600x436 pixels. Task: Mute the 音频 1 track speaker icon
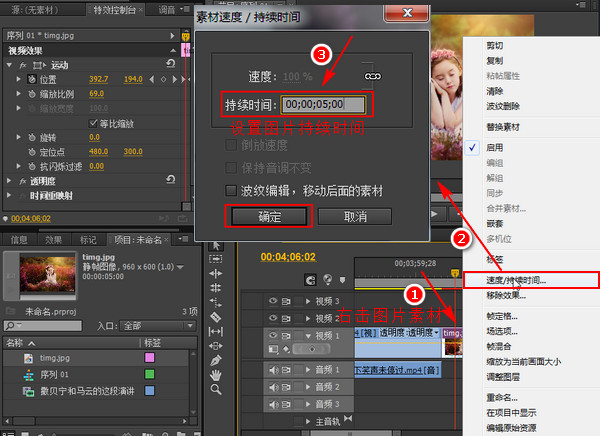[272, 369]
